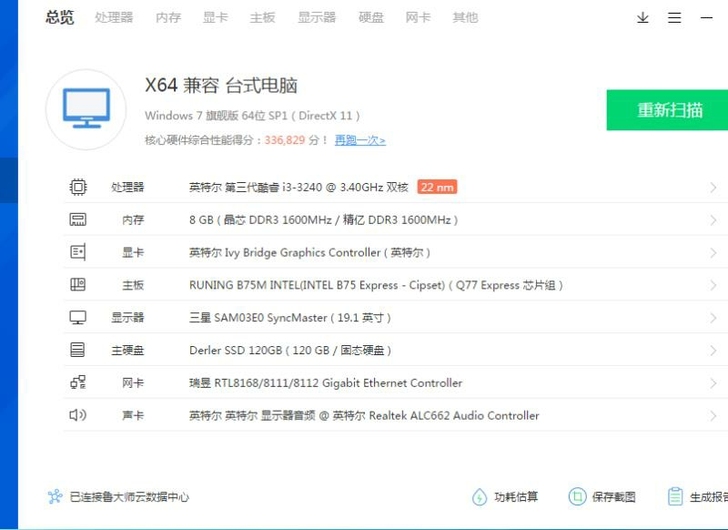Image resolution: width=728 pixels, height=530 pixels.
Task: Select Ivy Bridge Graphics Controller text
Action: tap(310, 252)
